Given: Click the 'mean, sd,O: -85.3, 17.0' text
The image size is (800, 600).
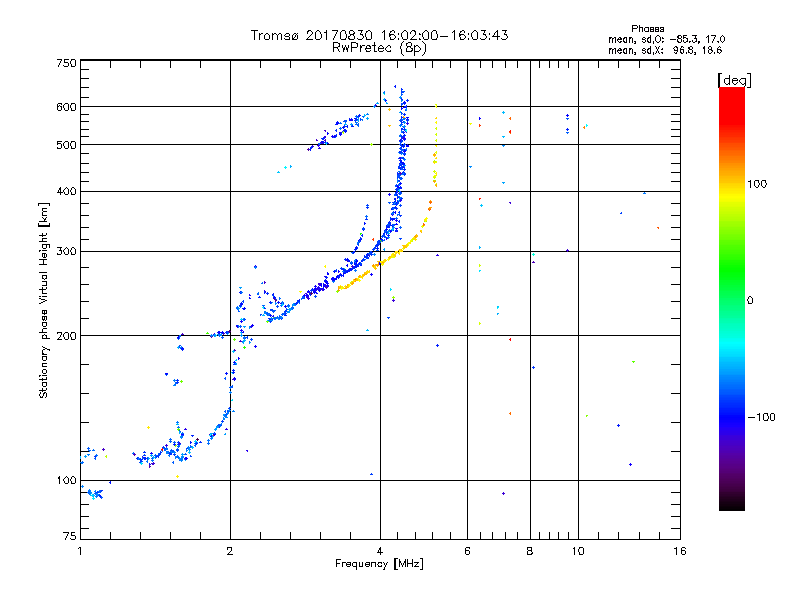Looking at the screenshot, I should point(666,39).
